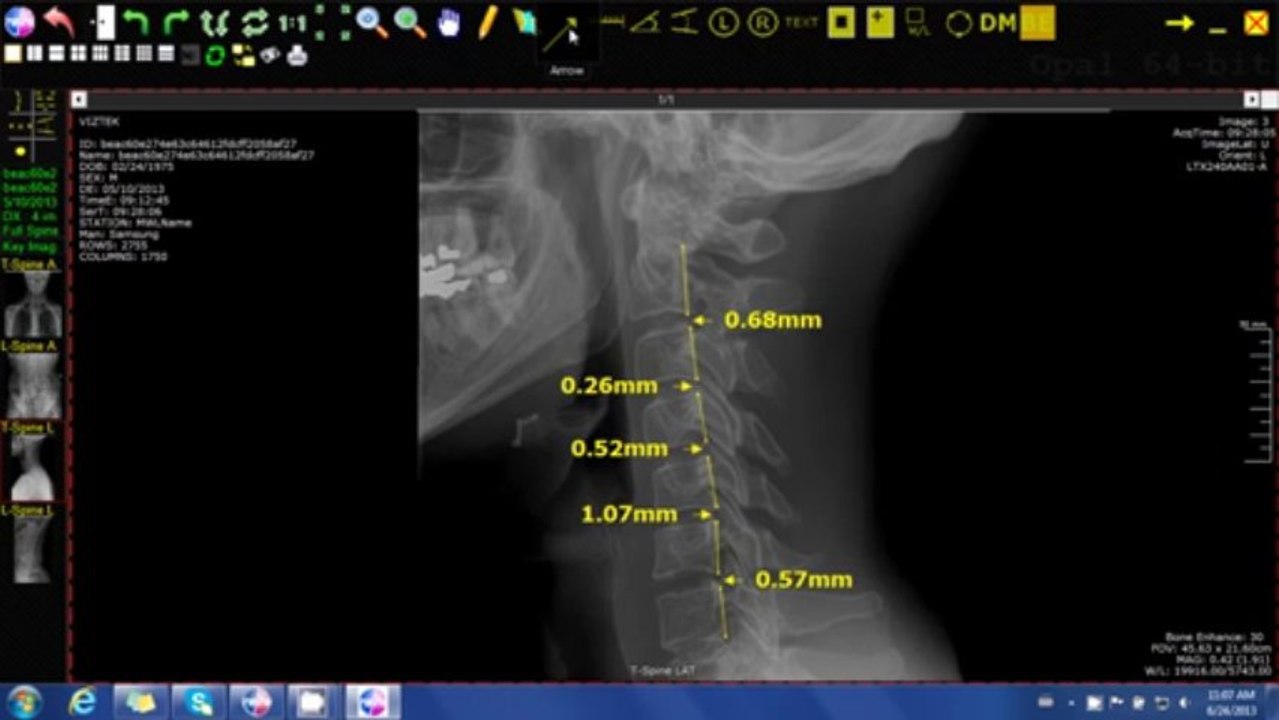Open the T-Spine A thumbnail
The image size is (1279, 720).
[x=32, y=304]
